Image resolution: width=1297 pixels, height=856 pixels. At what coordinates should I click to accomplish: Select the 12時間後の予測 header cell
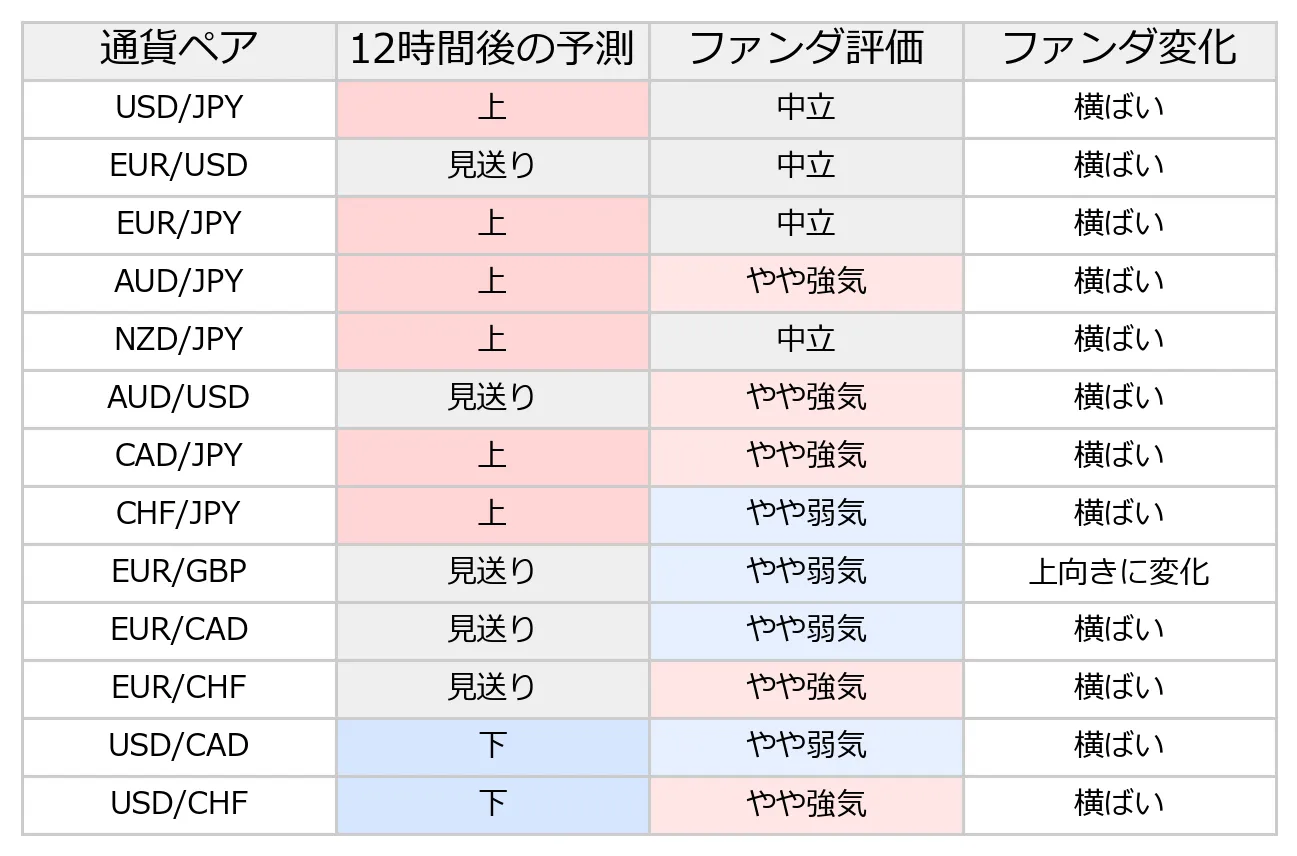click(493, 50)
